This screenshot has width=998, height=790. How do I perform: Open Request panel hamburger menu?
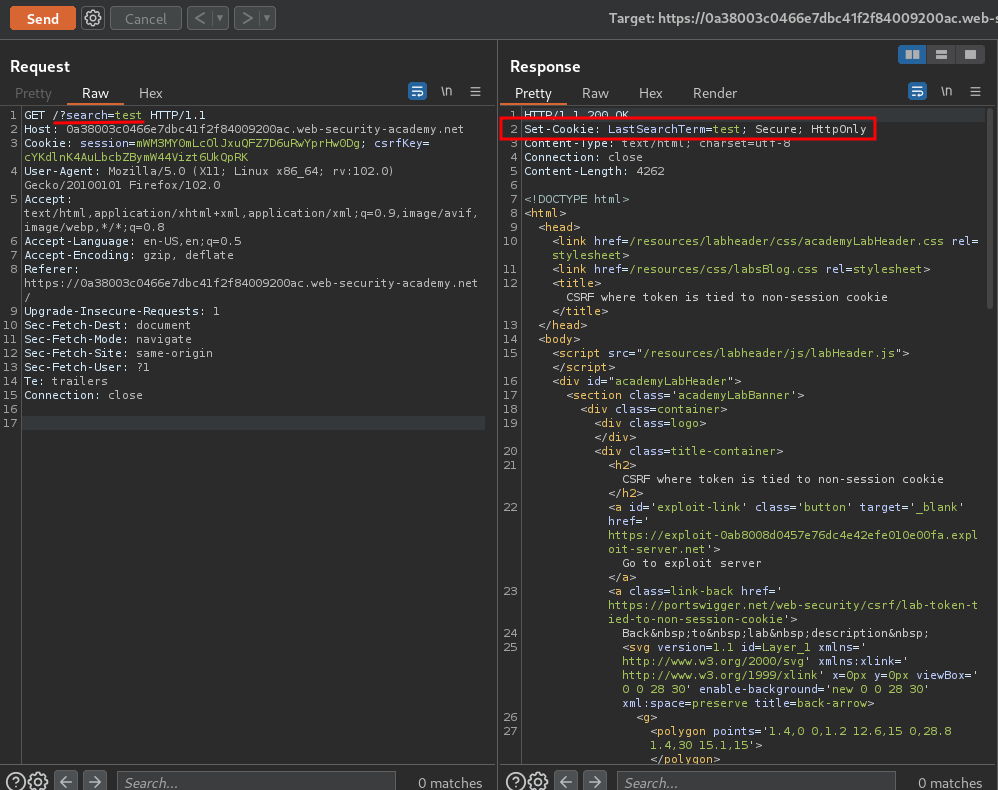[475, 92]
